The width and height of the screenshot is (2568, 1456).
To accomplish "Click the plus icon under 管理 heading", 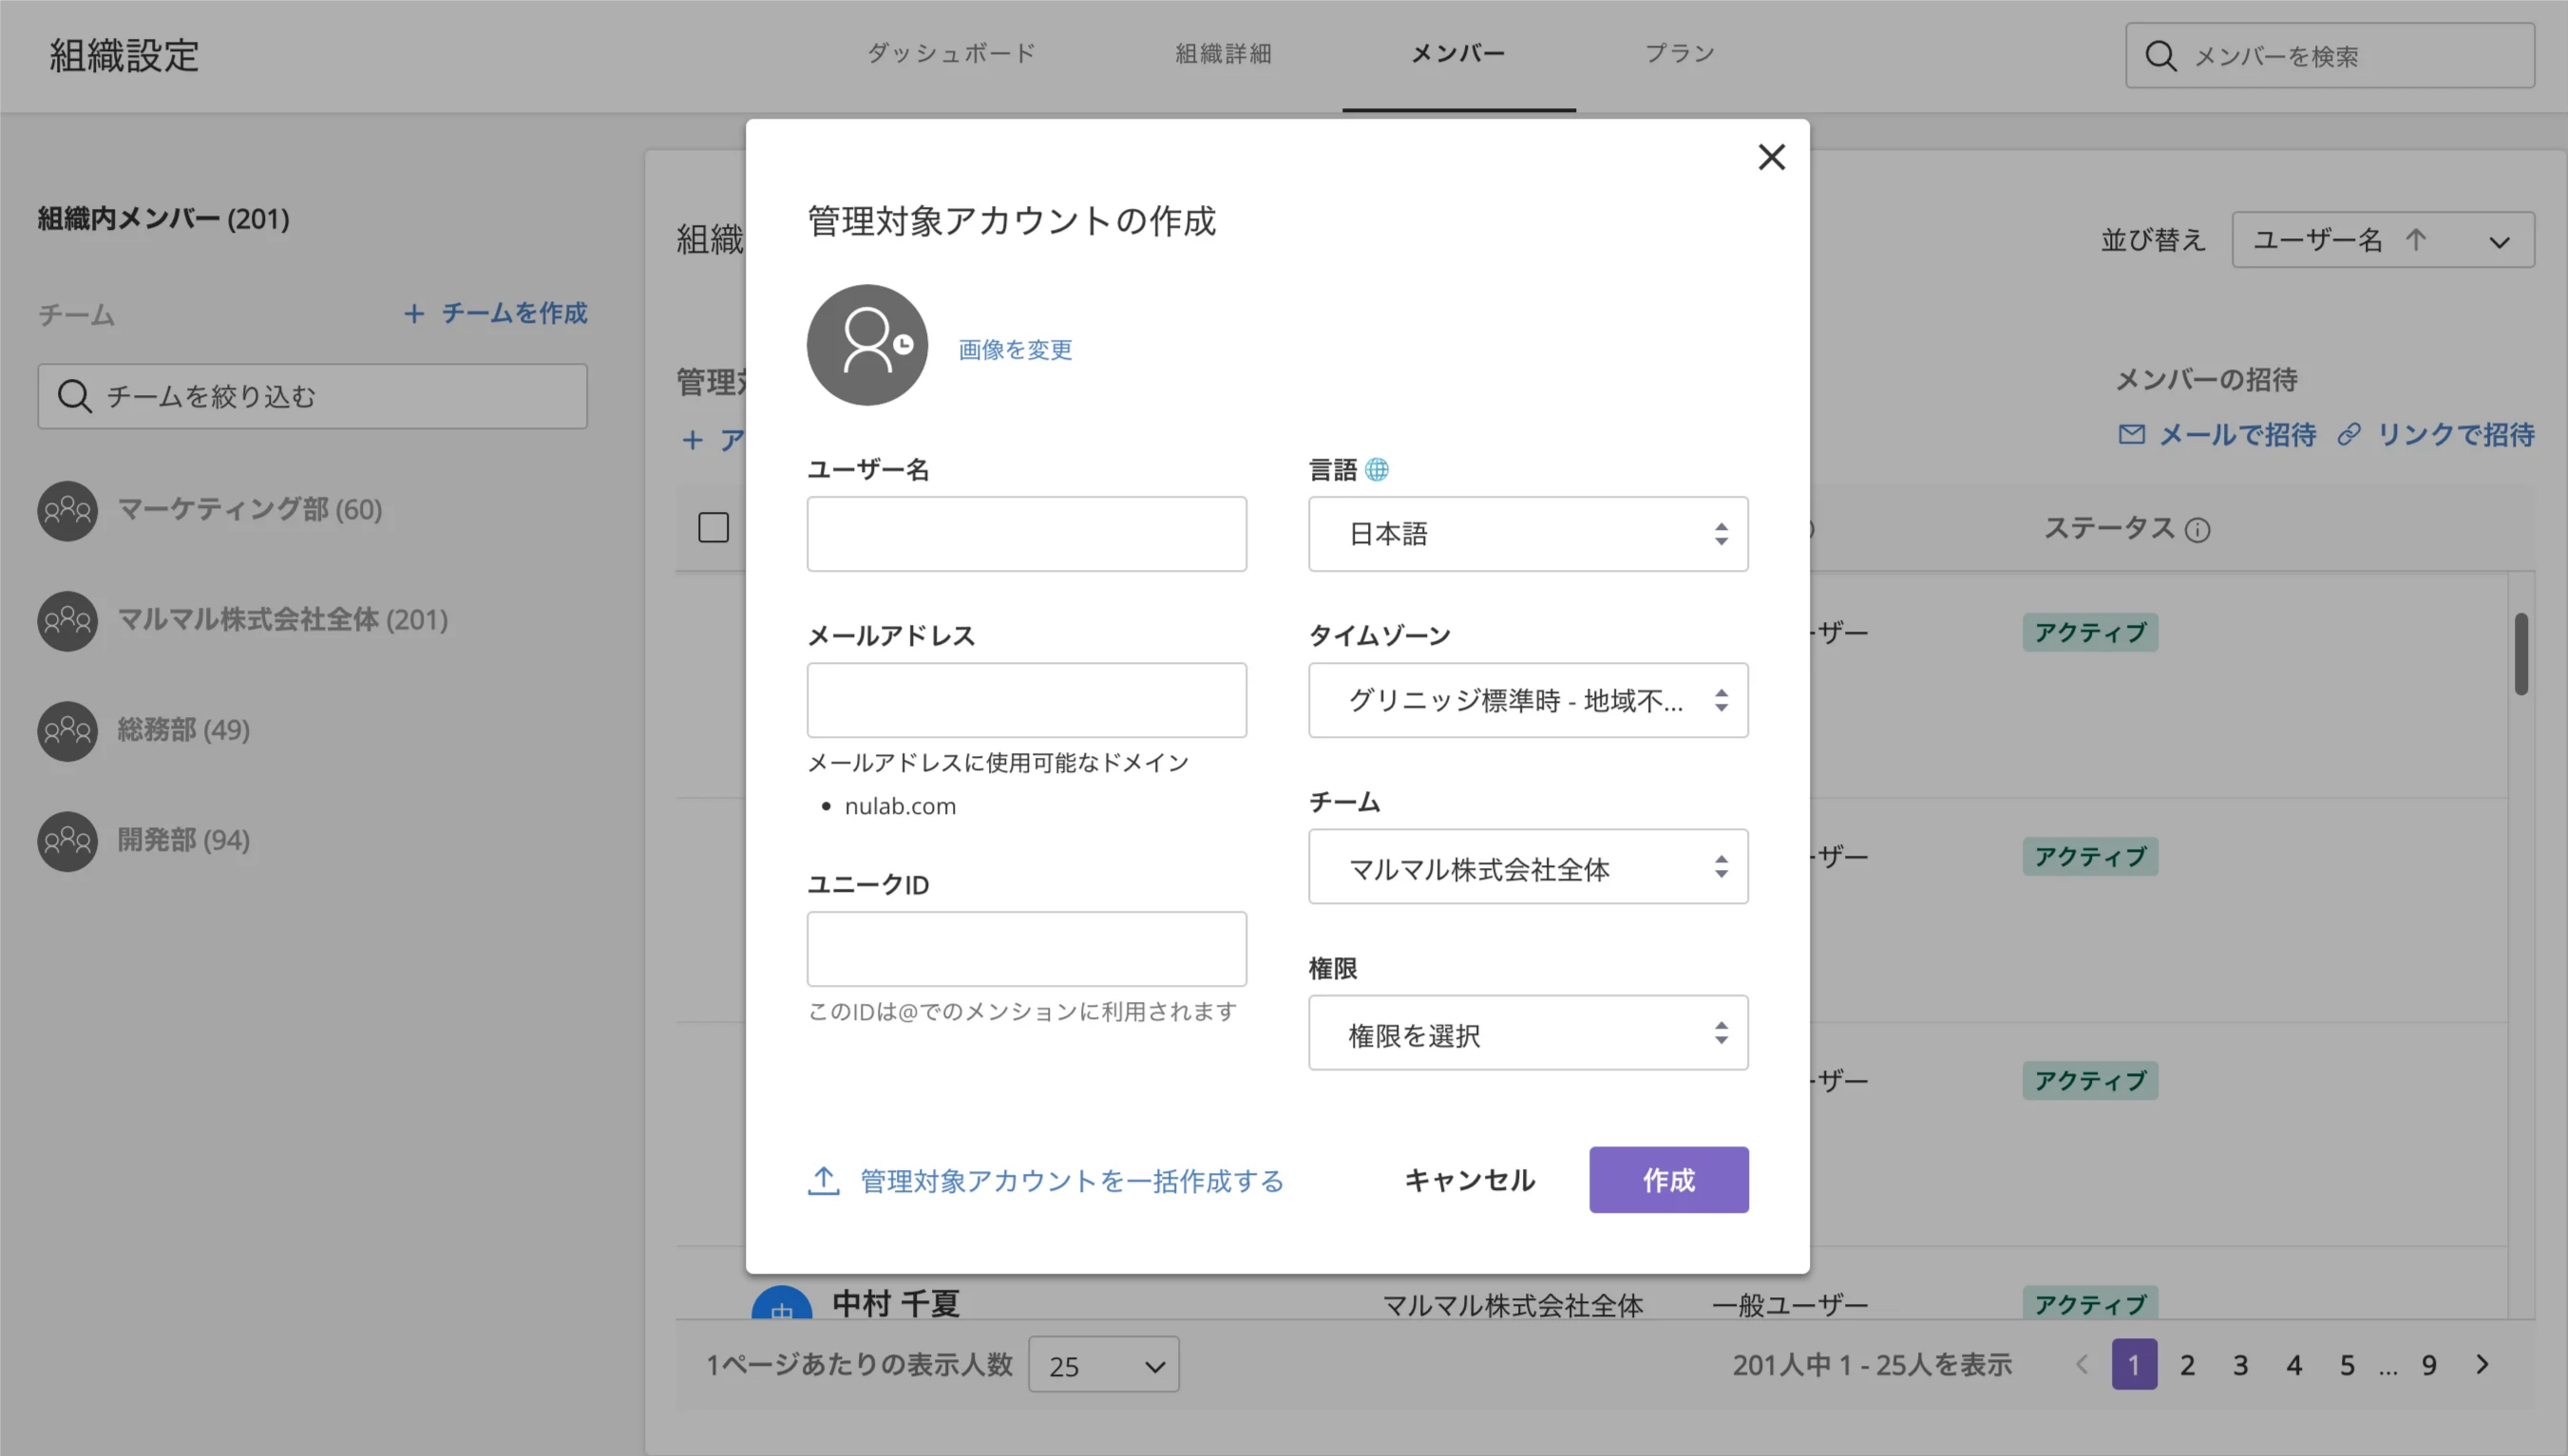I will [692, 440].
